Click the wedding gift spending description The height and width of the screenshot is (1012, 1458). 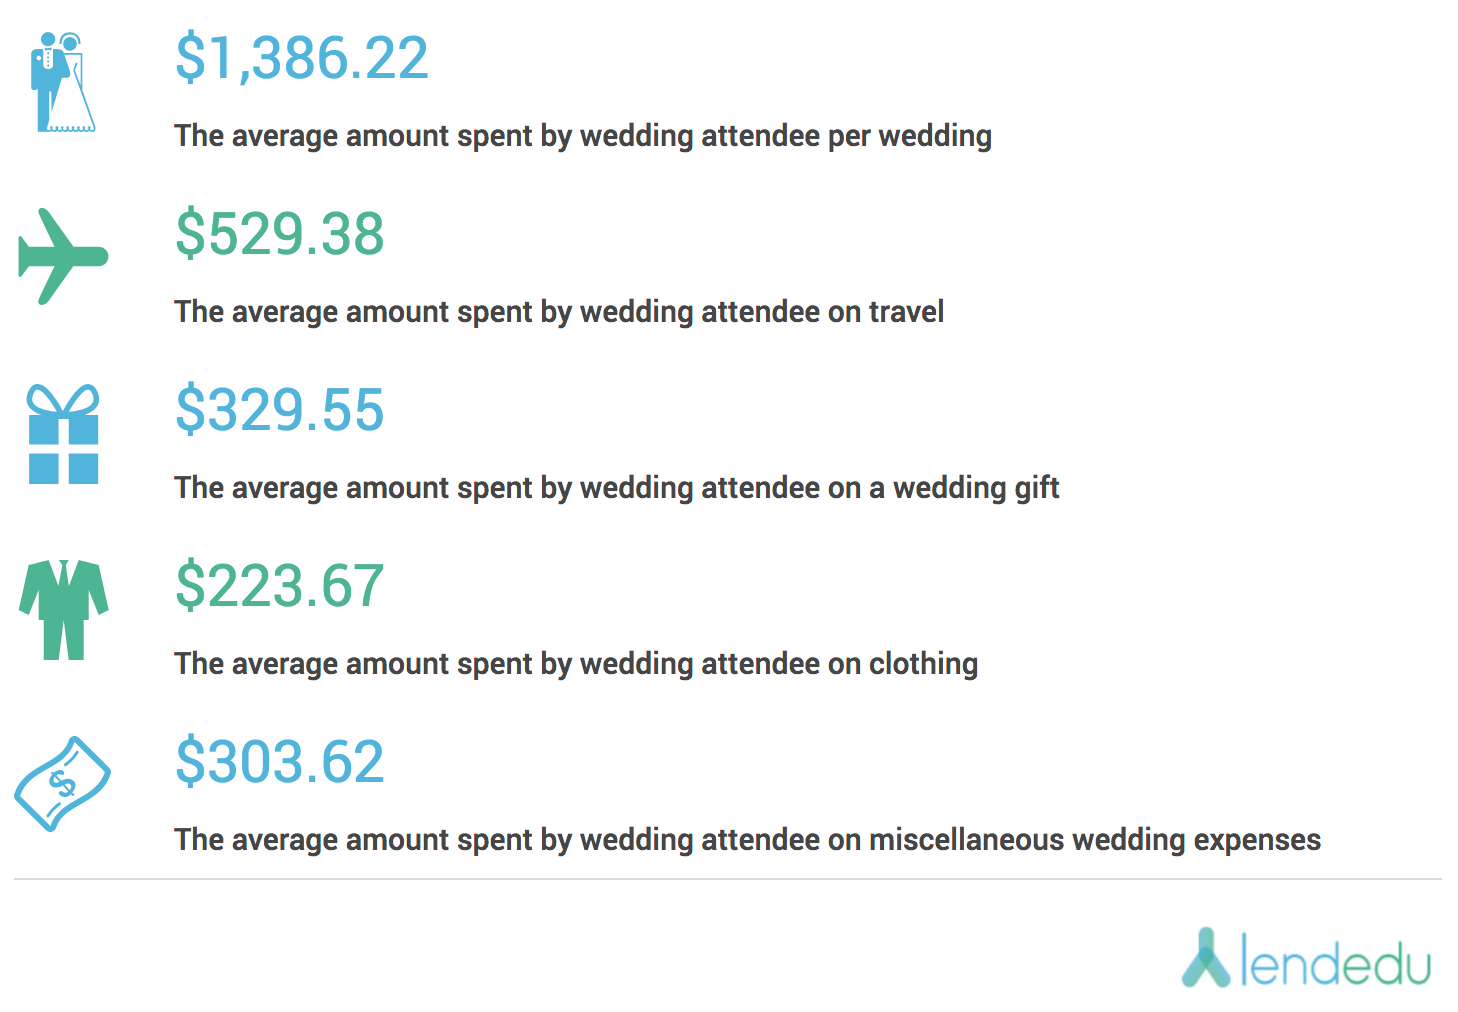(x=617, y=488)
